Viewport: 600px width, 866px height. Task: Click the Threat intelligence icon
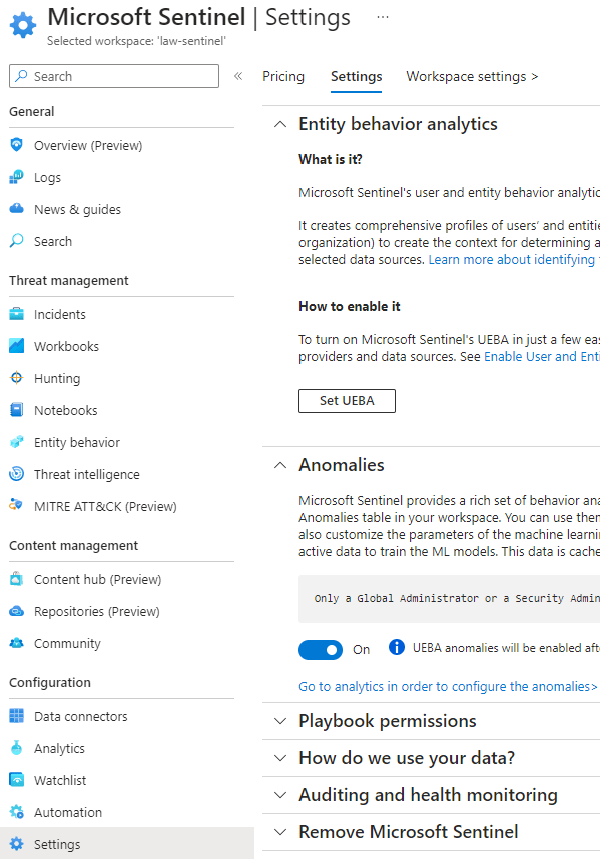(x=16, y=474)
